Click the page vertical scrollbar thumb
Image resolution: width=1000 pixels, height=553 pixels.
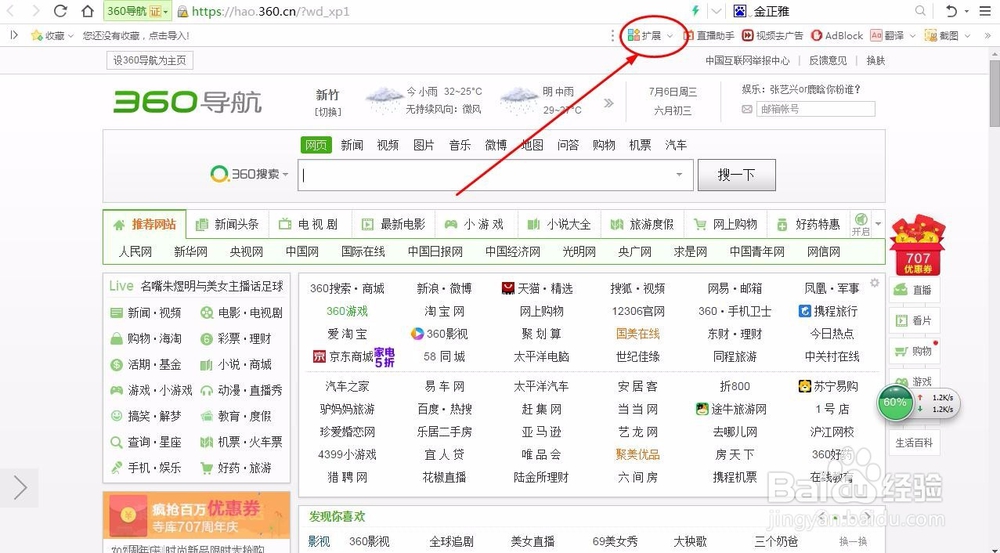pos(994,93)
